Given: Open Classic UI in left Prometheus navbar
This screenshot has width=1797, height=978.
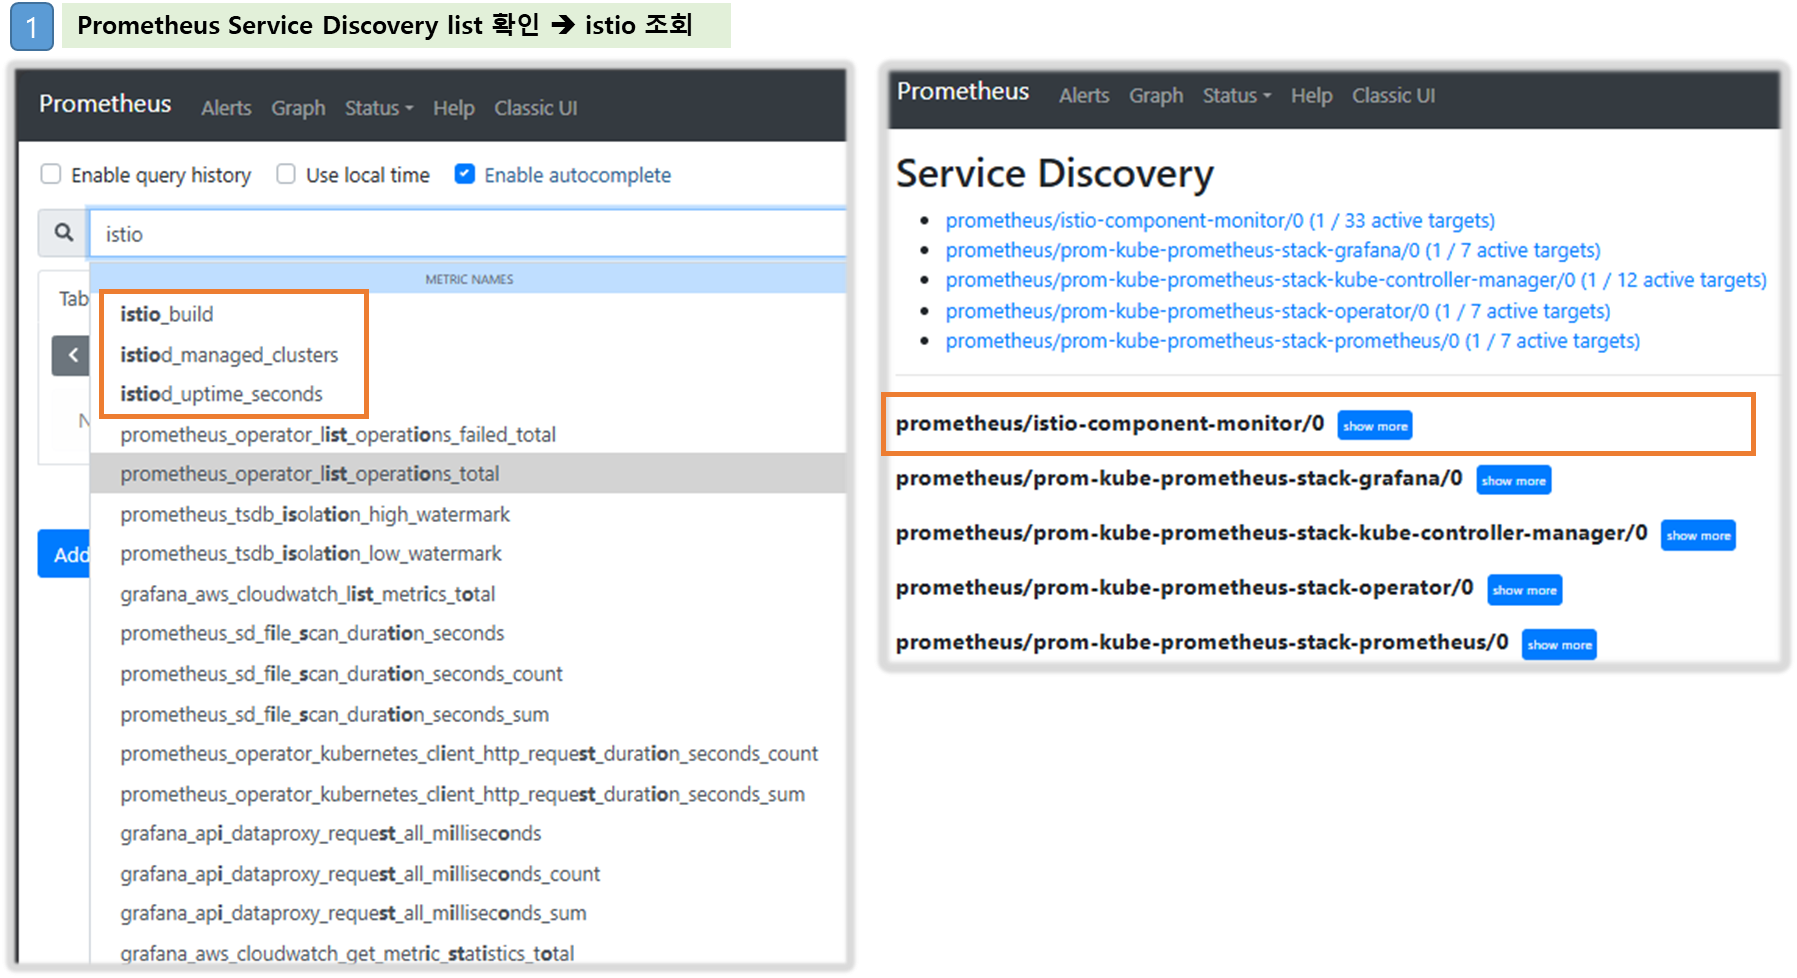Looking at the screenshot, I should tap(536, 108).
